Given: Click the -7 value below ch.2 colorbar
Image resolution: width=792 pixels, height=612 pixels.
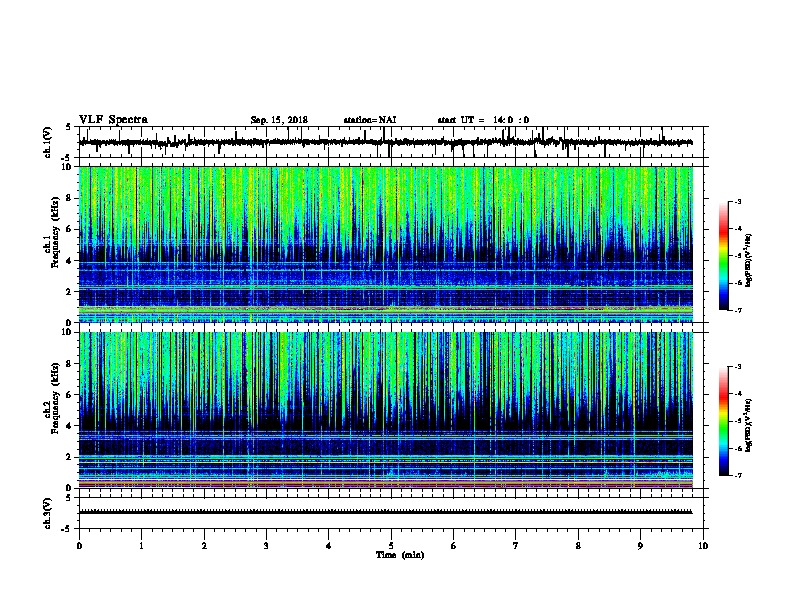Looking at the screenshot, I should coord(738,475).
